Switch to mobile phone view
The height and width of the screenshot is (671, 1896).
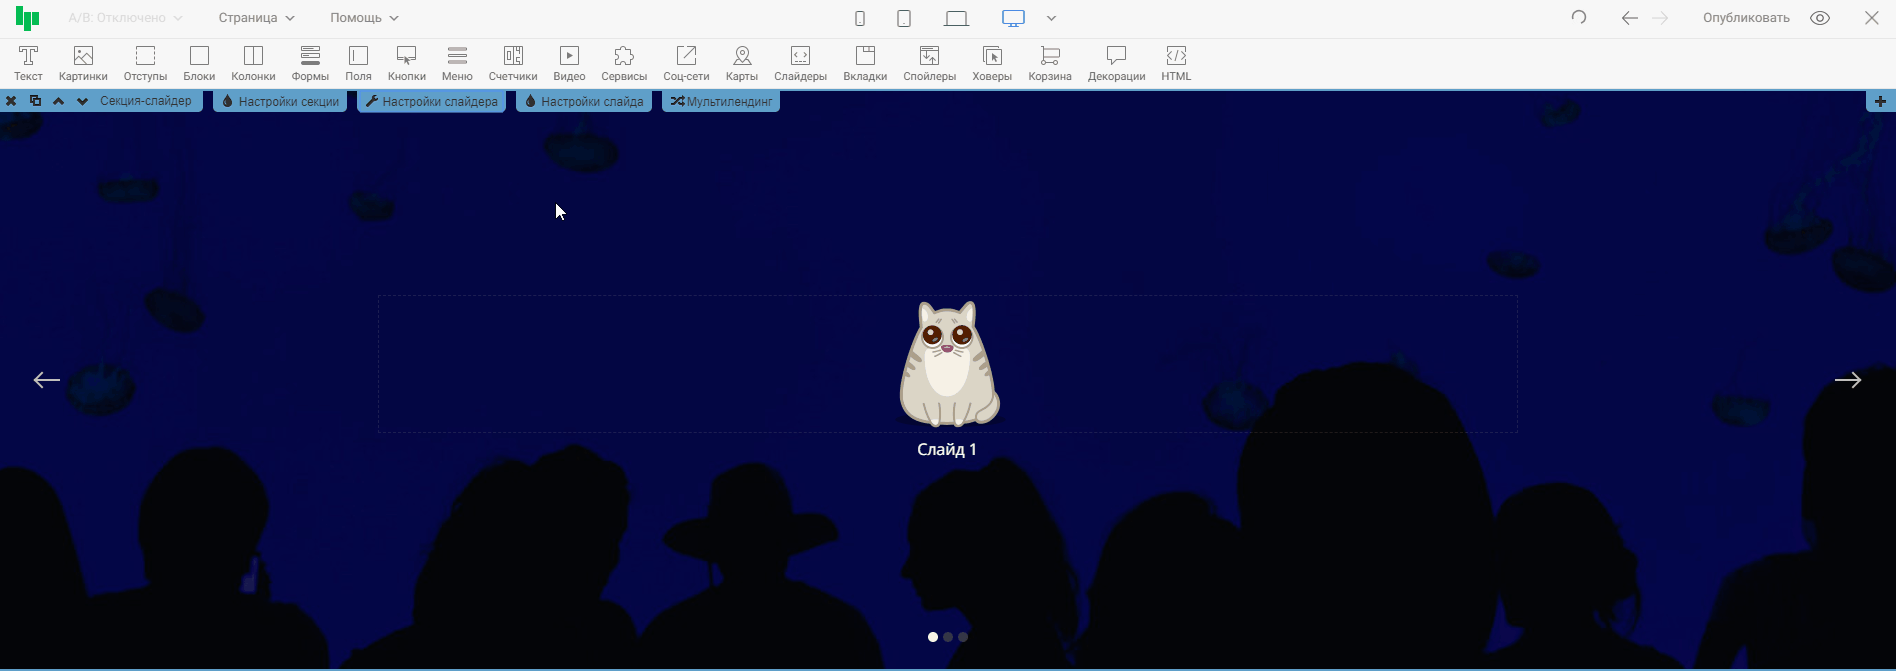(860, 18)
